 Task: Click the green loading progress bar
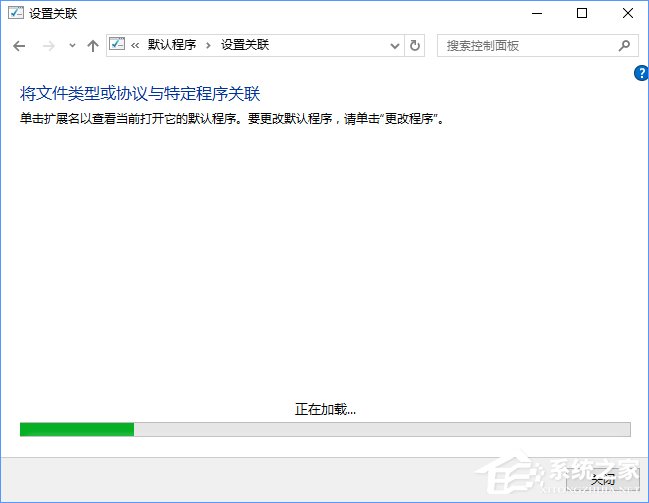pyautogui.click(x=325, y=429)
